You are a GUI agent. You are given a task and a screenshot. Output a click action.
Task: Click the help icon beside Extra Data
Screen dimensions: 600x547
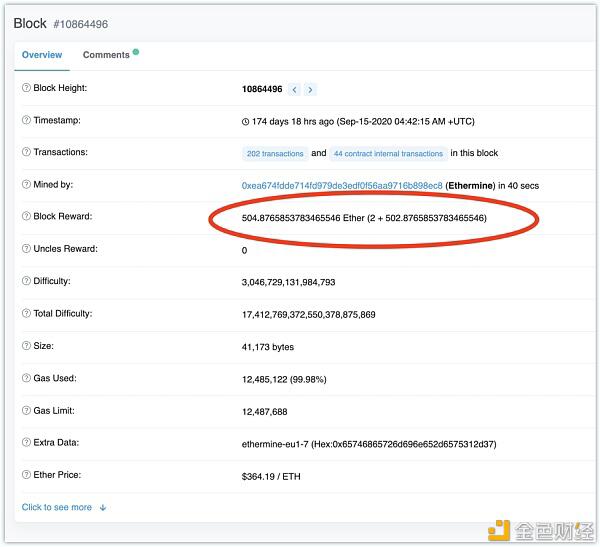click(x=26, y=442)
